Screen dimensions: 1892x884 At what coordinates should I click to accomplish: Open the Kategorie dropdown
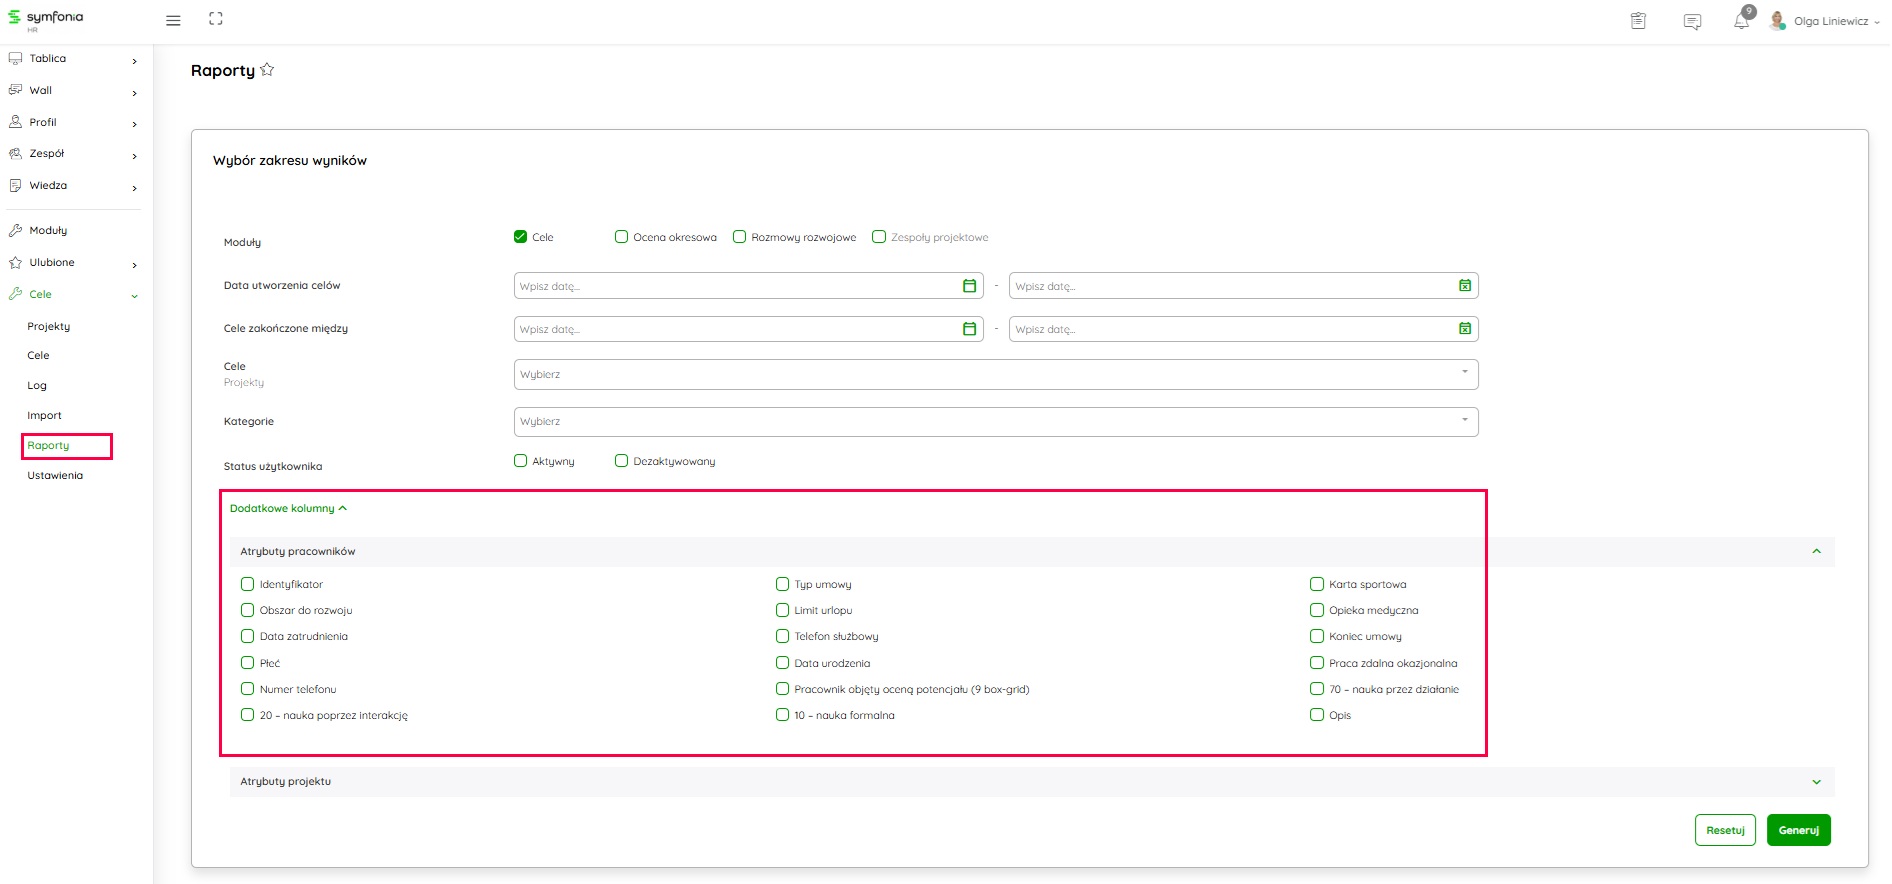[995, 422]
